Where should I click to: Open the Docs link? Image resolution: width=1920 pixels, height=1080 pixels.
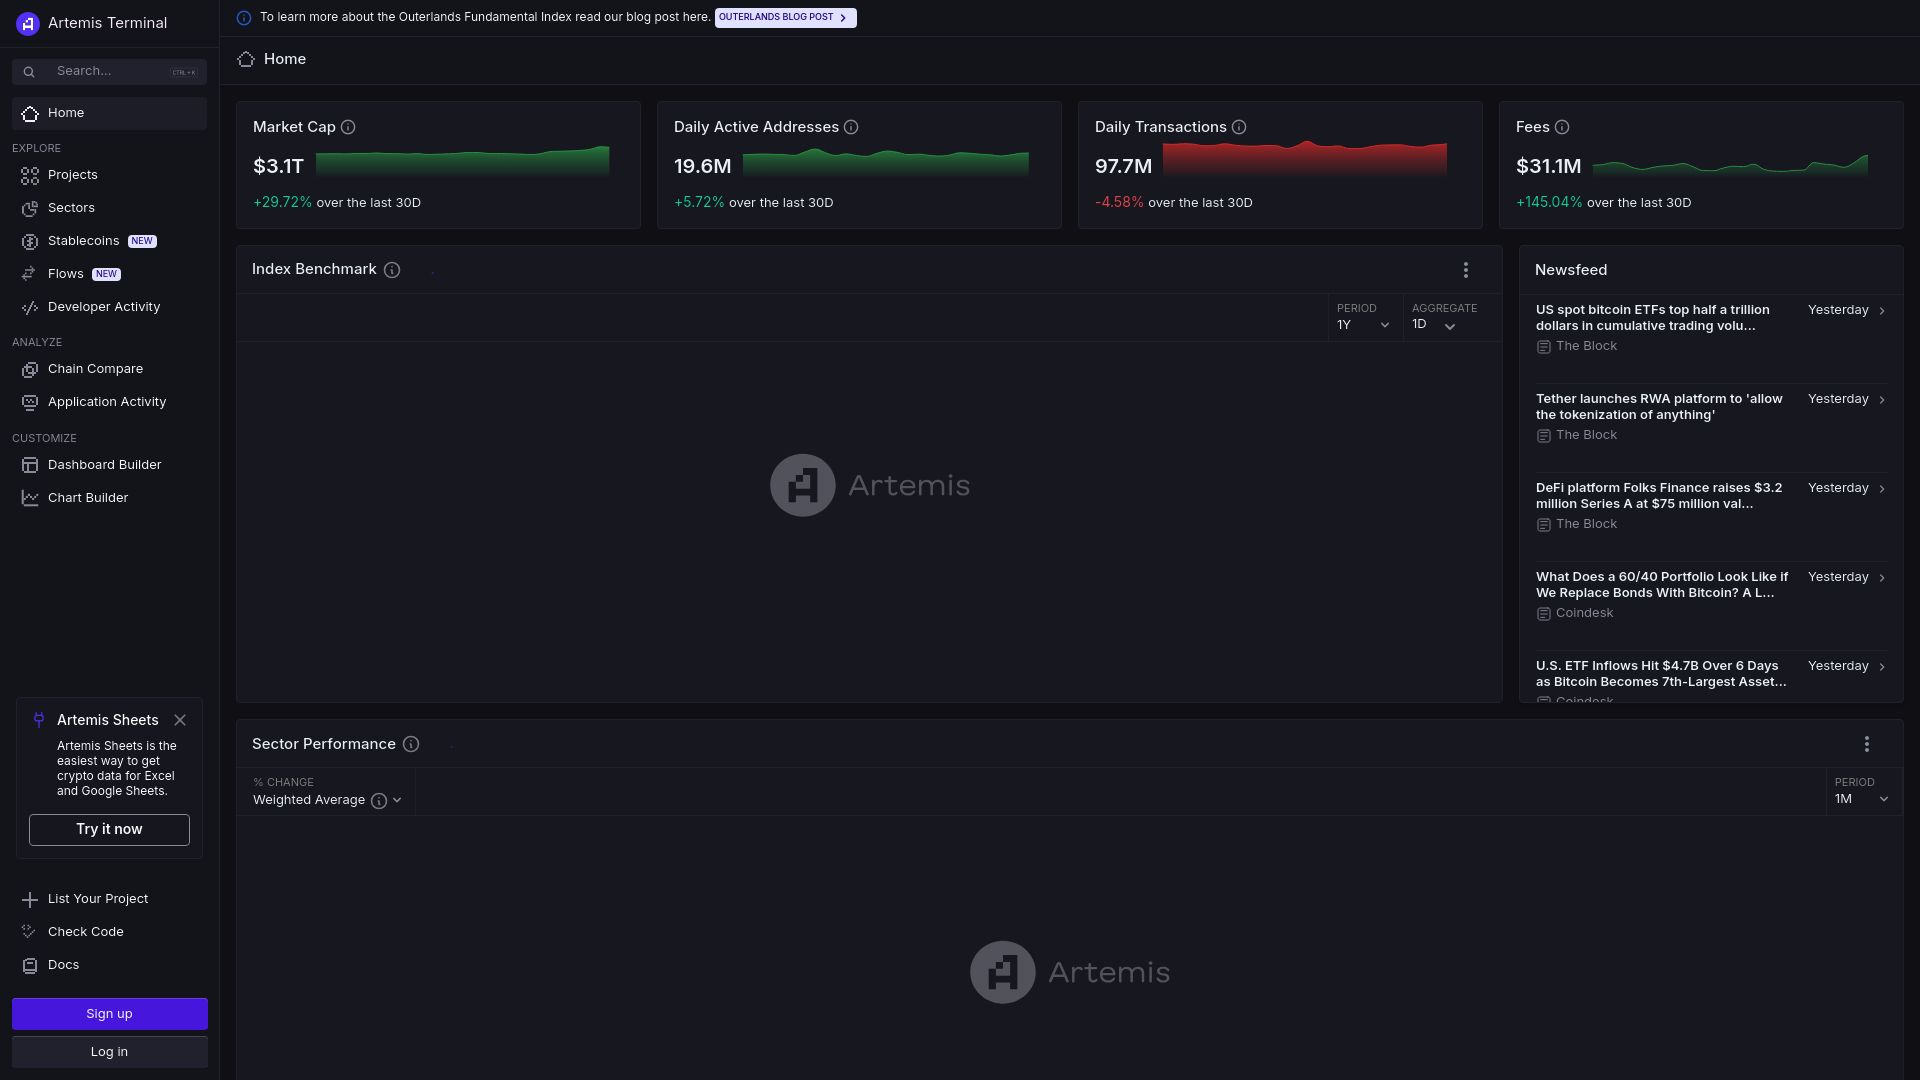tap(109, 965)
